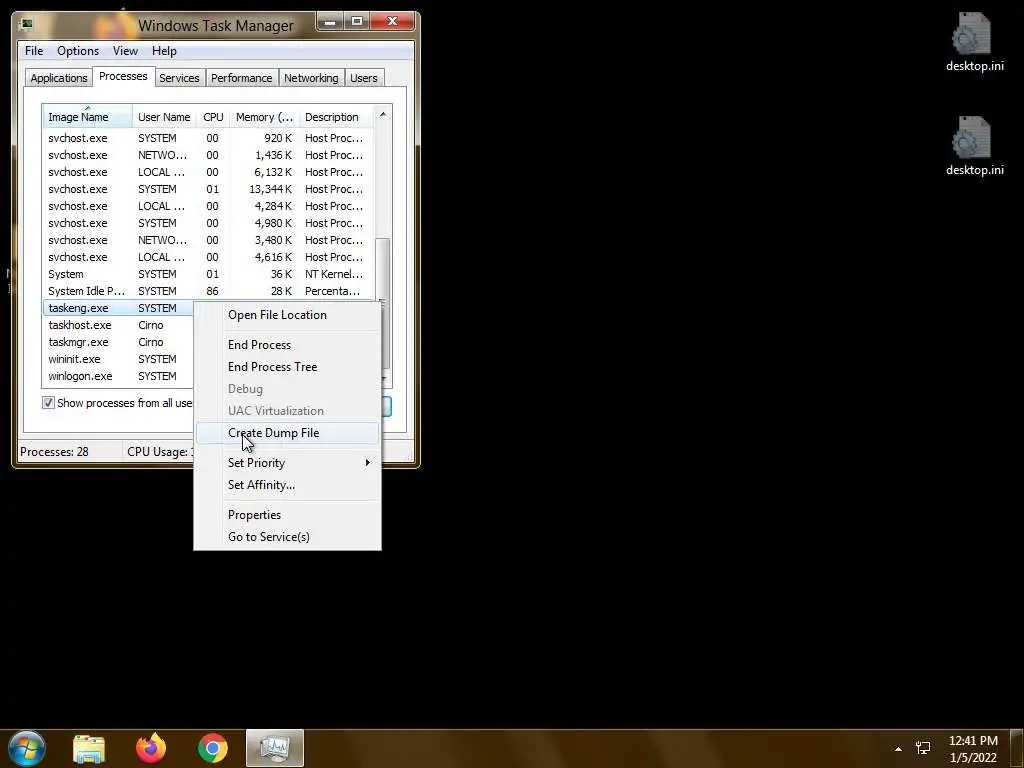Show hidden system tray icons

898,749
